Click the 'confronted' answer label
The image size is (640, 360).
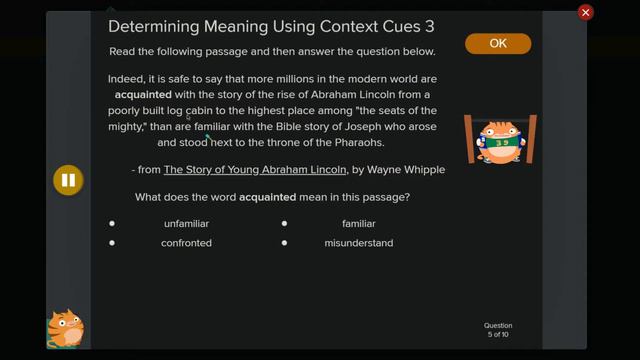click(187, 243)
